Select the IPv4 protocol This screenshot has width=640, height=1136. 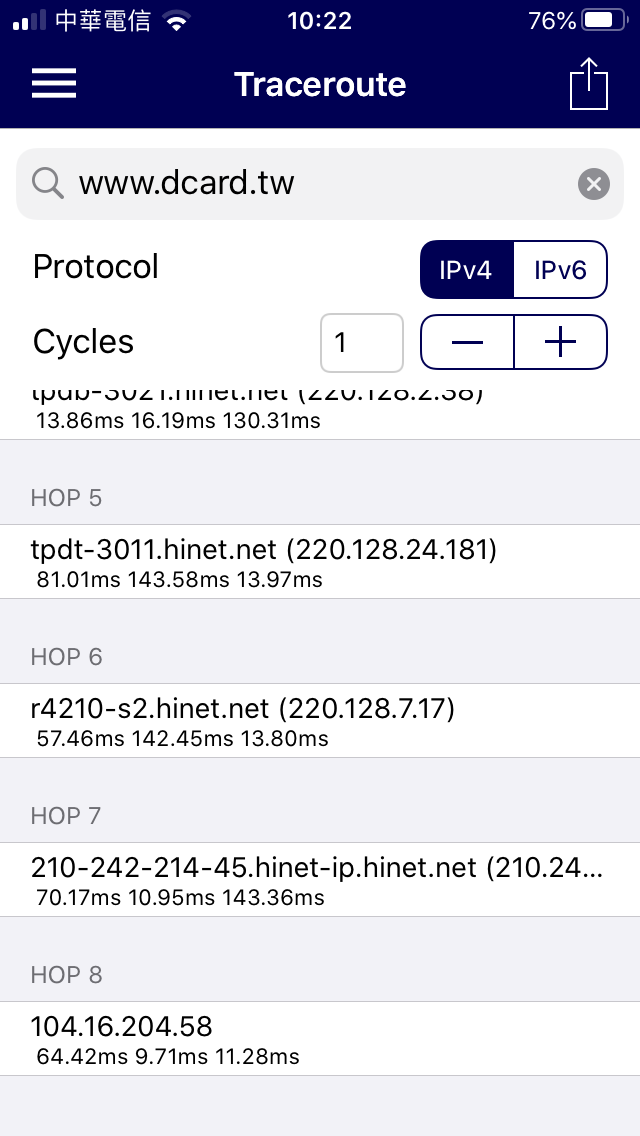click(x=467, y=270)
